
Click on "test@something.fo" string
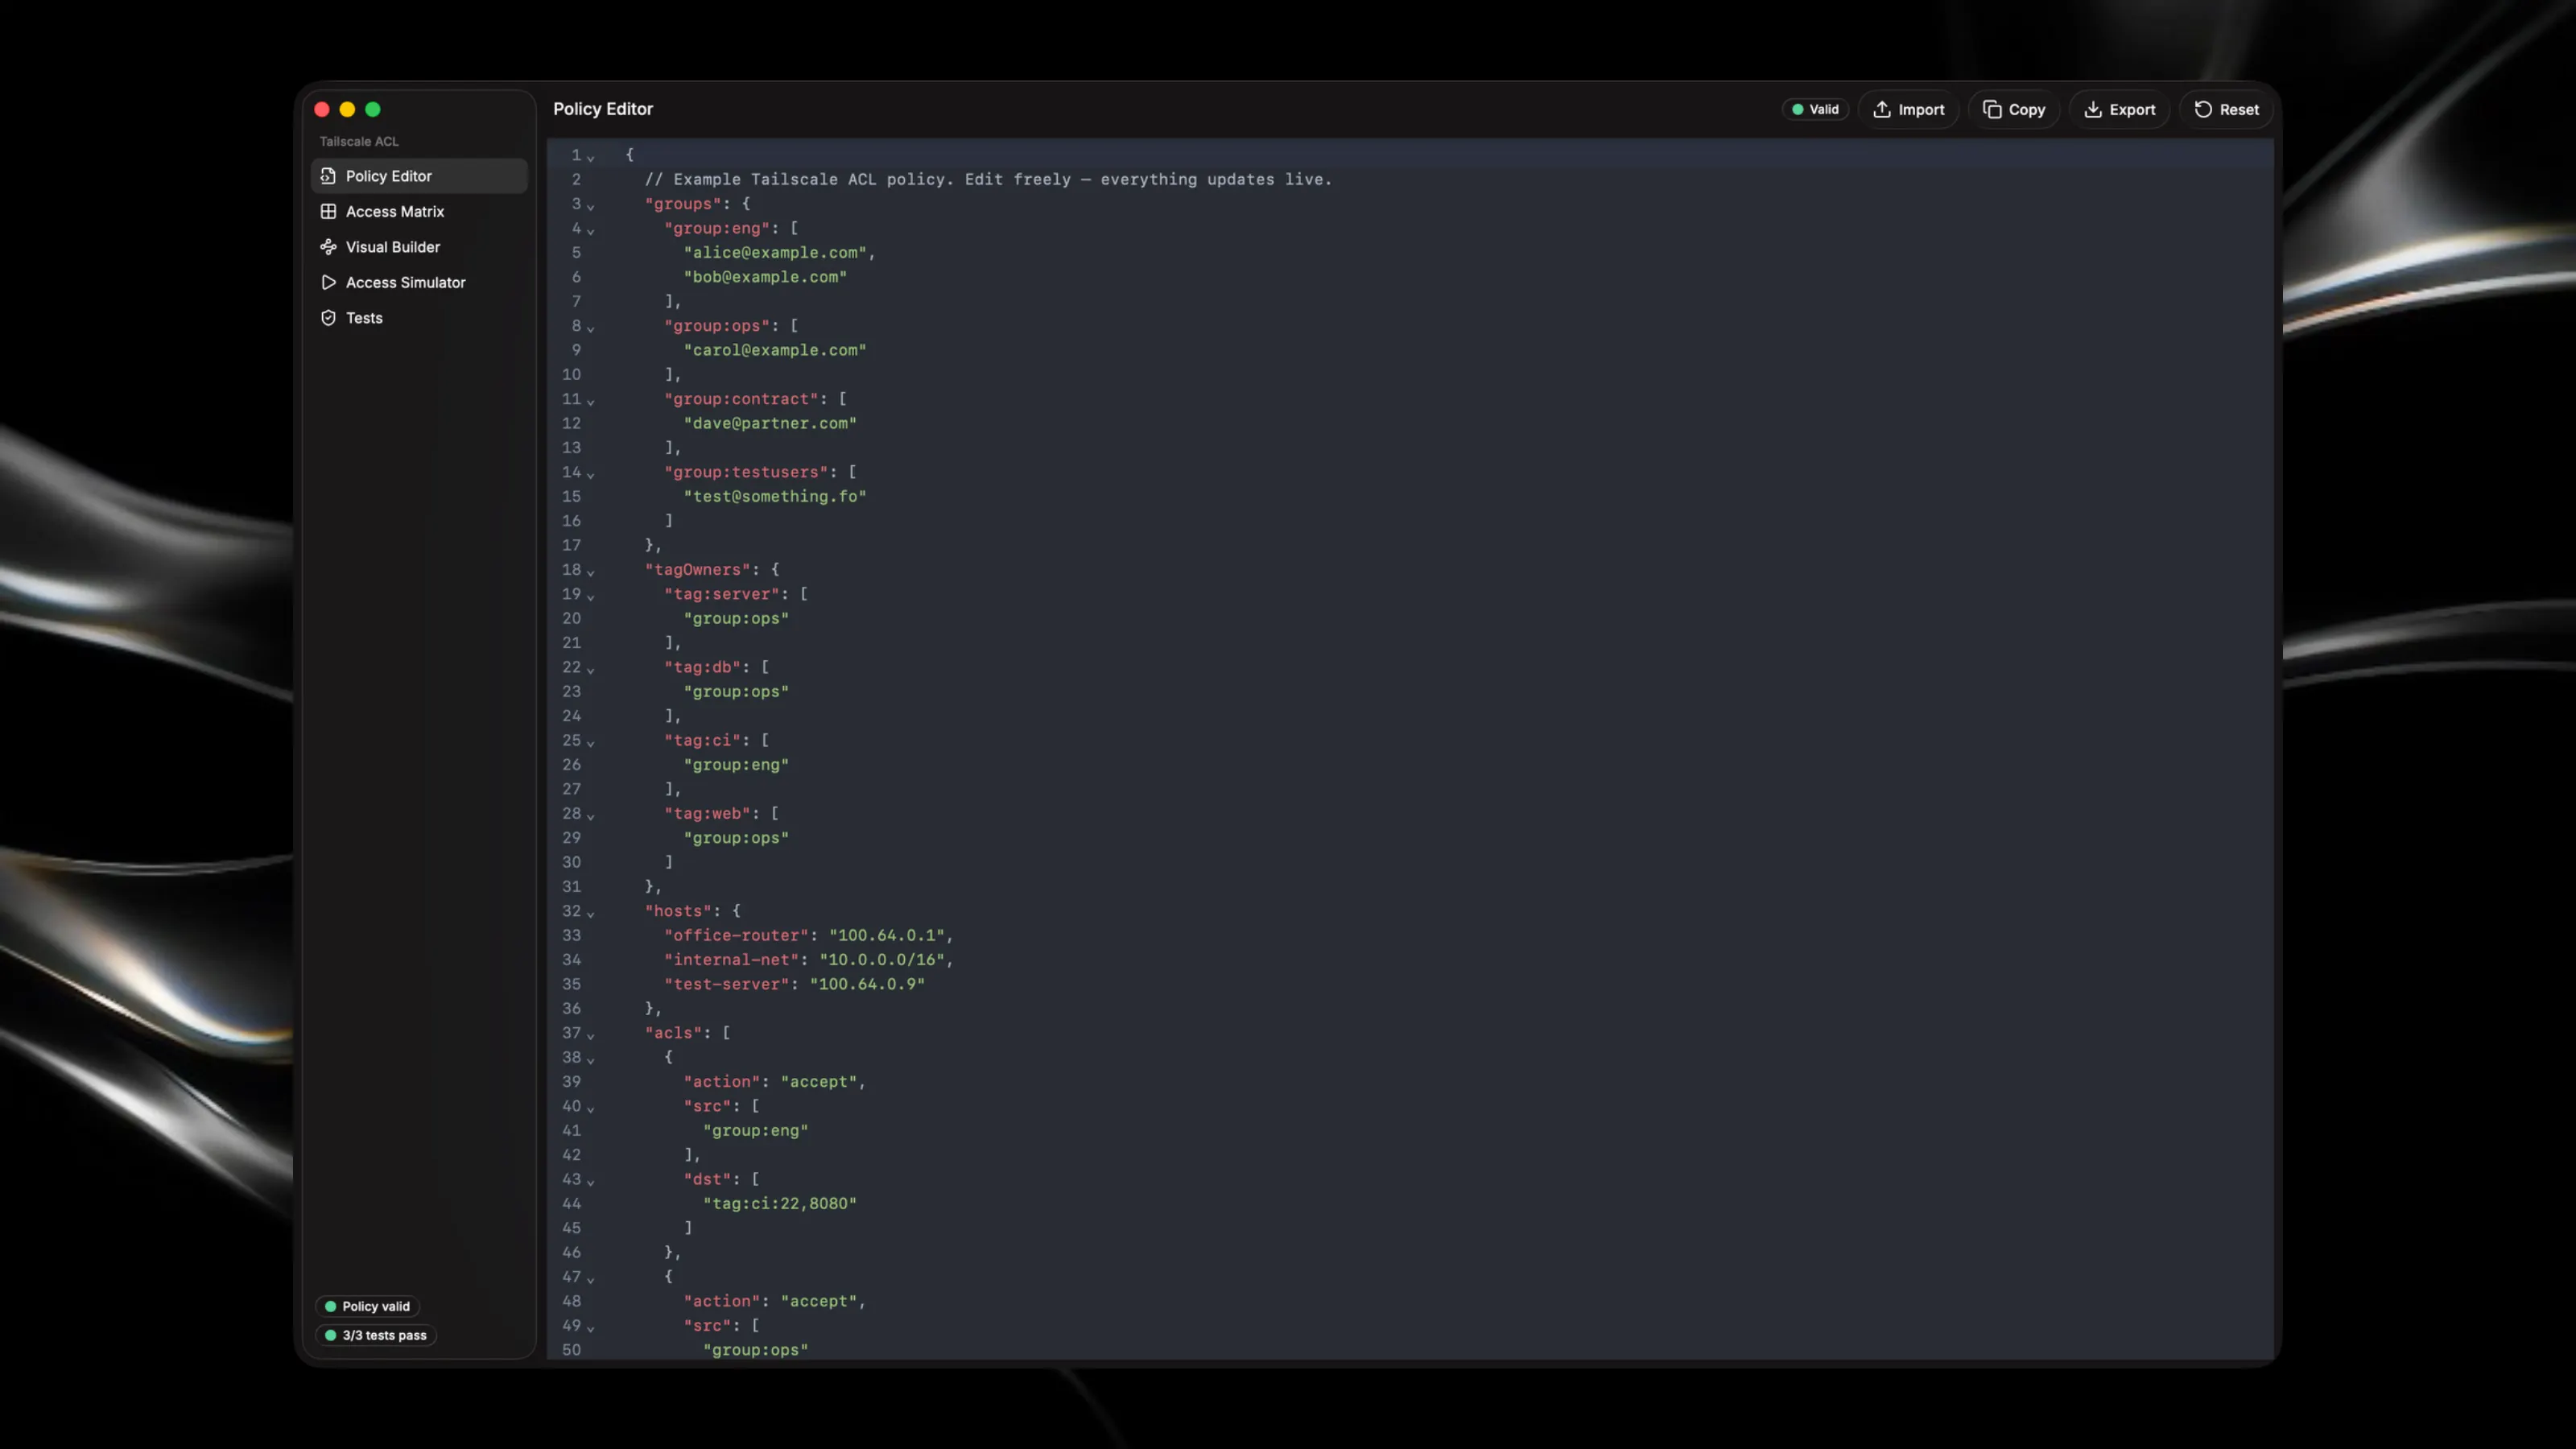pos(775,496)
